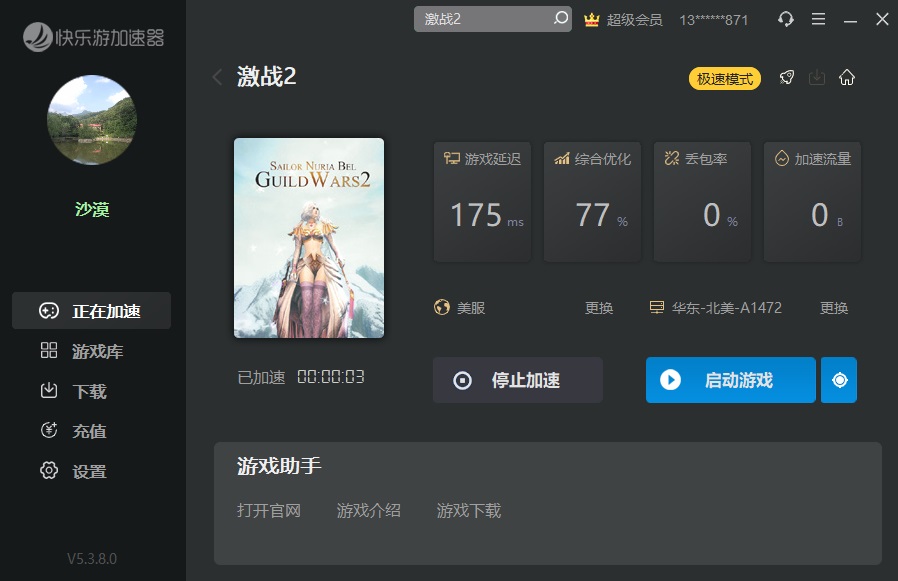This screenshot has width=898, height=581.
Task: Click the Guild Wars 2 cover image
Action: tap(309, 238)
